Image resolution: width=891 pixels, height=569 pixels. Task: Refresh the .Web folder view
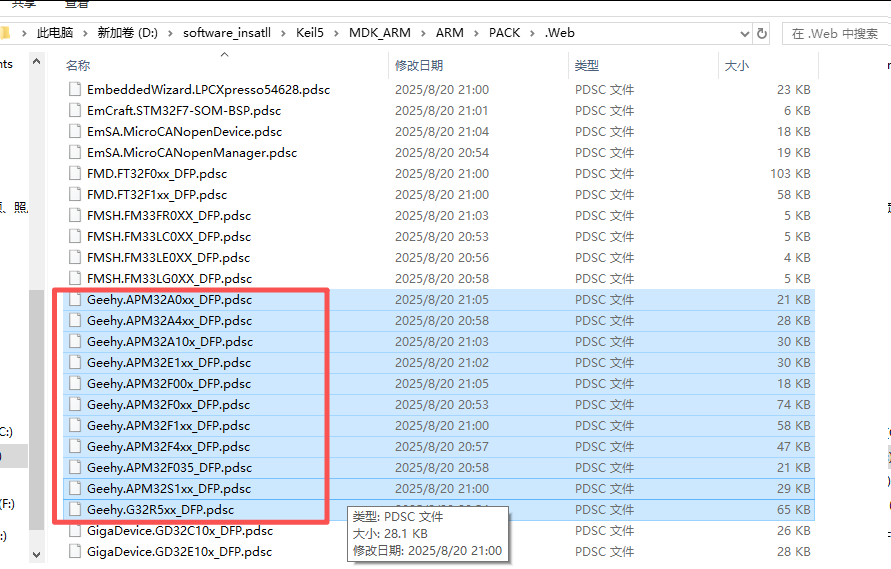pos(762,34)
